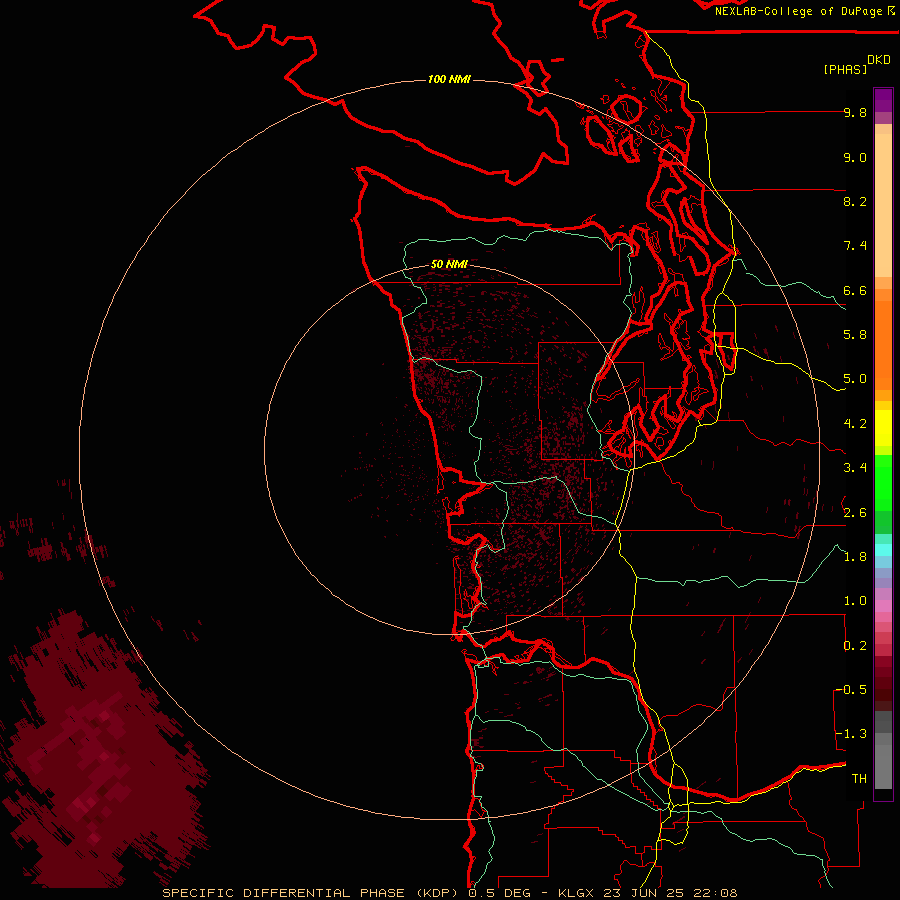Click the -1.3 scale value
This screenshot has width=900, height=900.
(x=851, y=734)
